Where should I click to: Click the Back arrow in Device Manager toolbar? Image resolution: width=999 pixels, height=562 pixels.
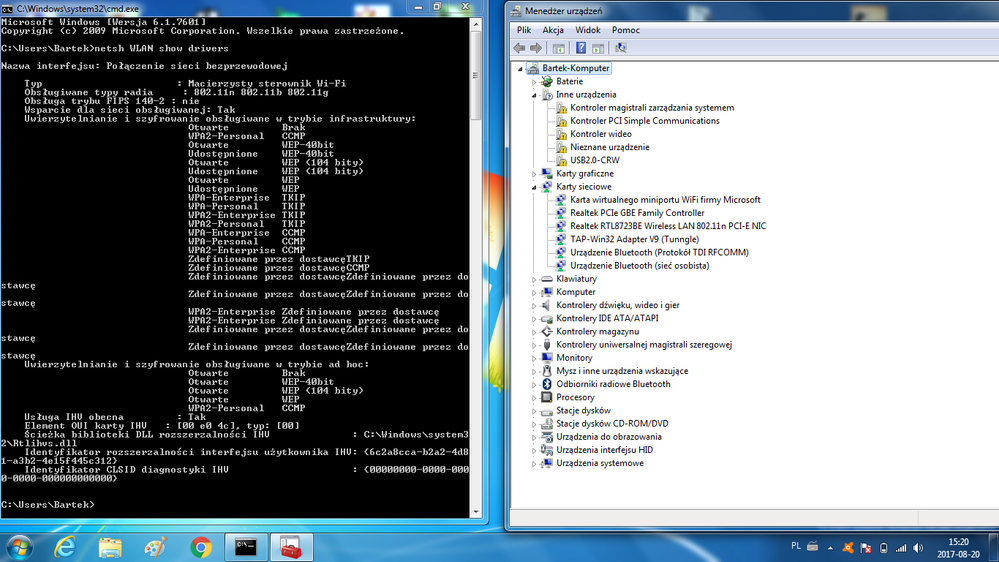click(x=519, y=48)
